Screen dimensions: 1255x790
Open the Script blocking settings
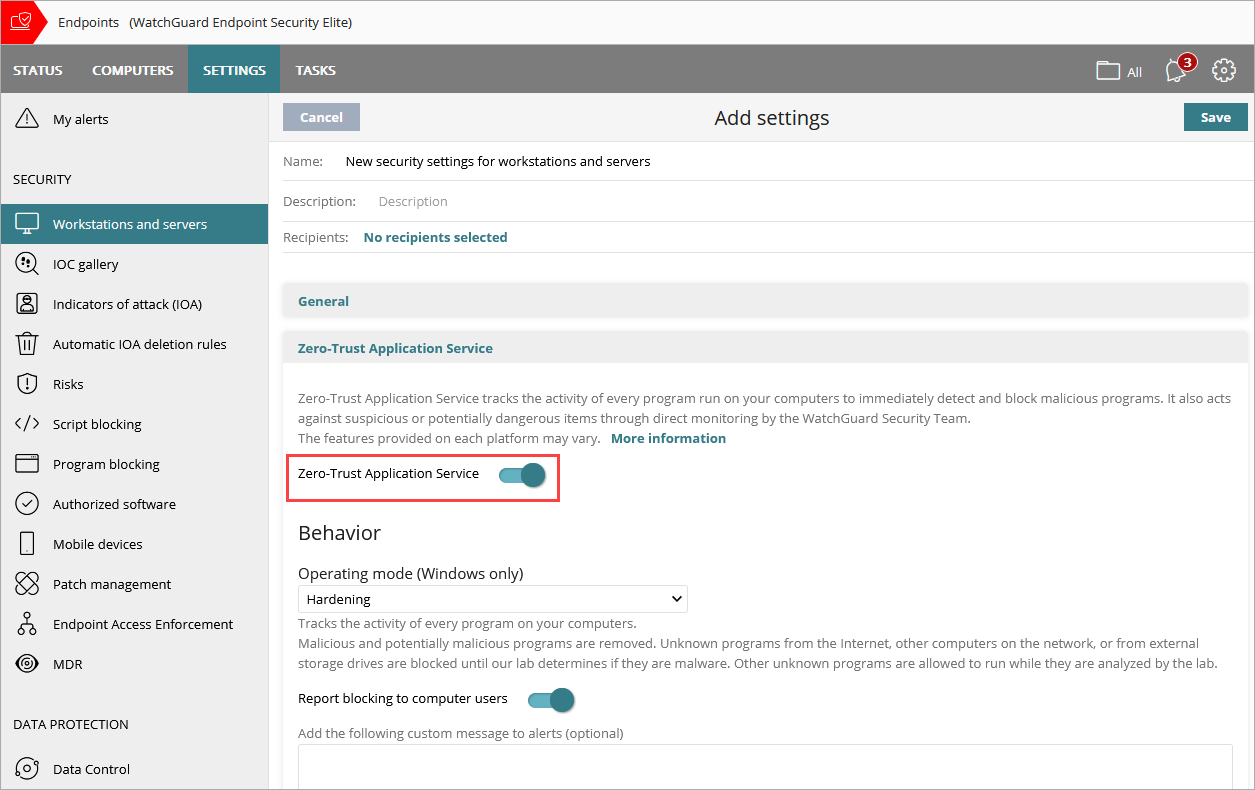97,423
